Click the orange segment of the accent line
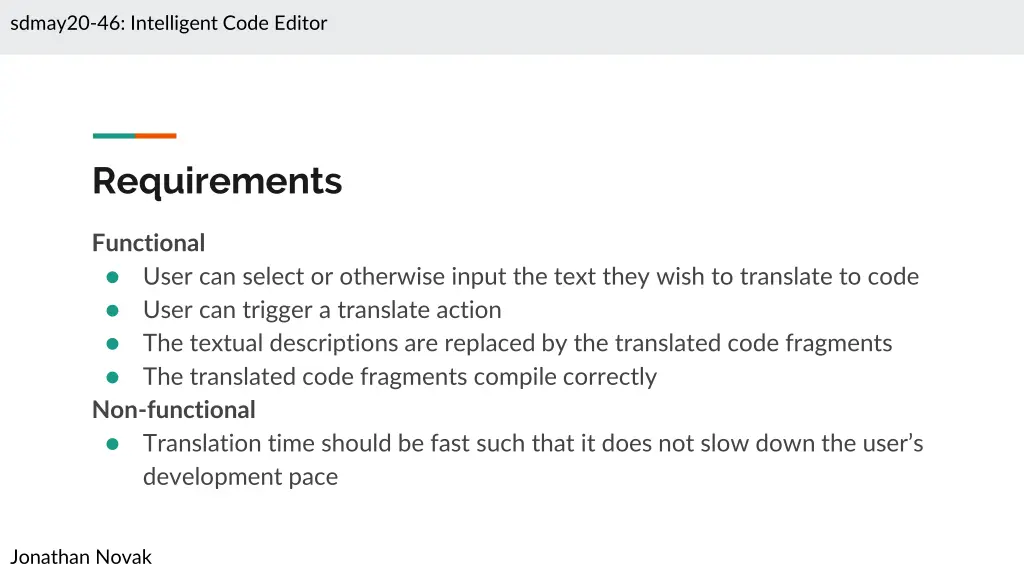This screenshot has width=1024, height=576. click(156, 136)
